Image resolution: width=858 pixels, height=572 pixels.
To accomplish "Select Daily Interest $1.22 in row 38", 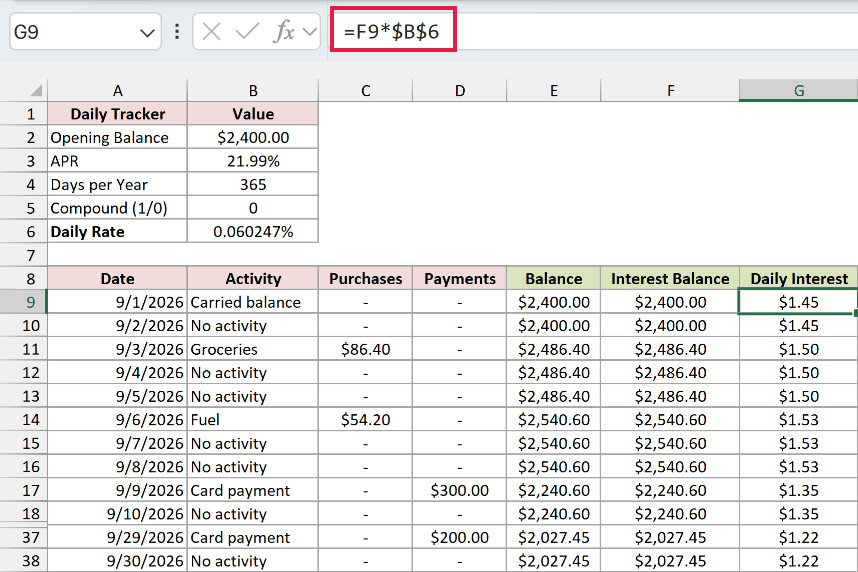I will [798, 561].
